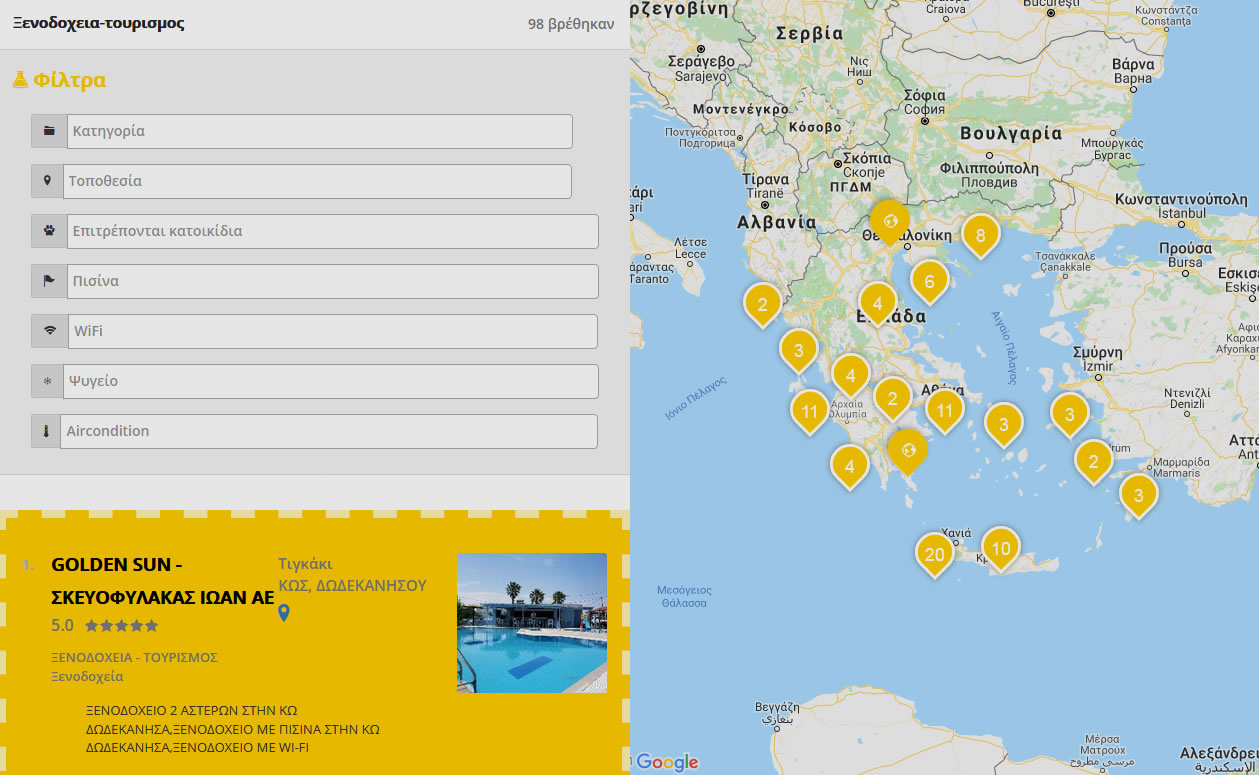Click the cluster marker 2 near Μαρμαρίδα
This screenshot has width=1259, height=775.
1093,462
